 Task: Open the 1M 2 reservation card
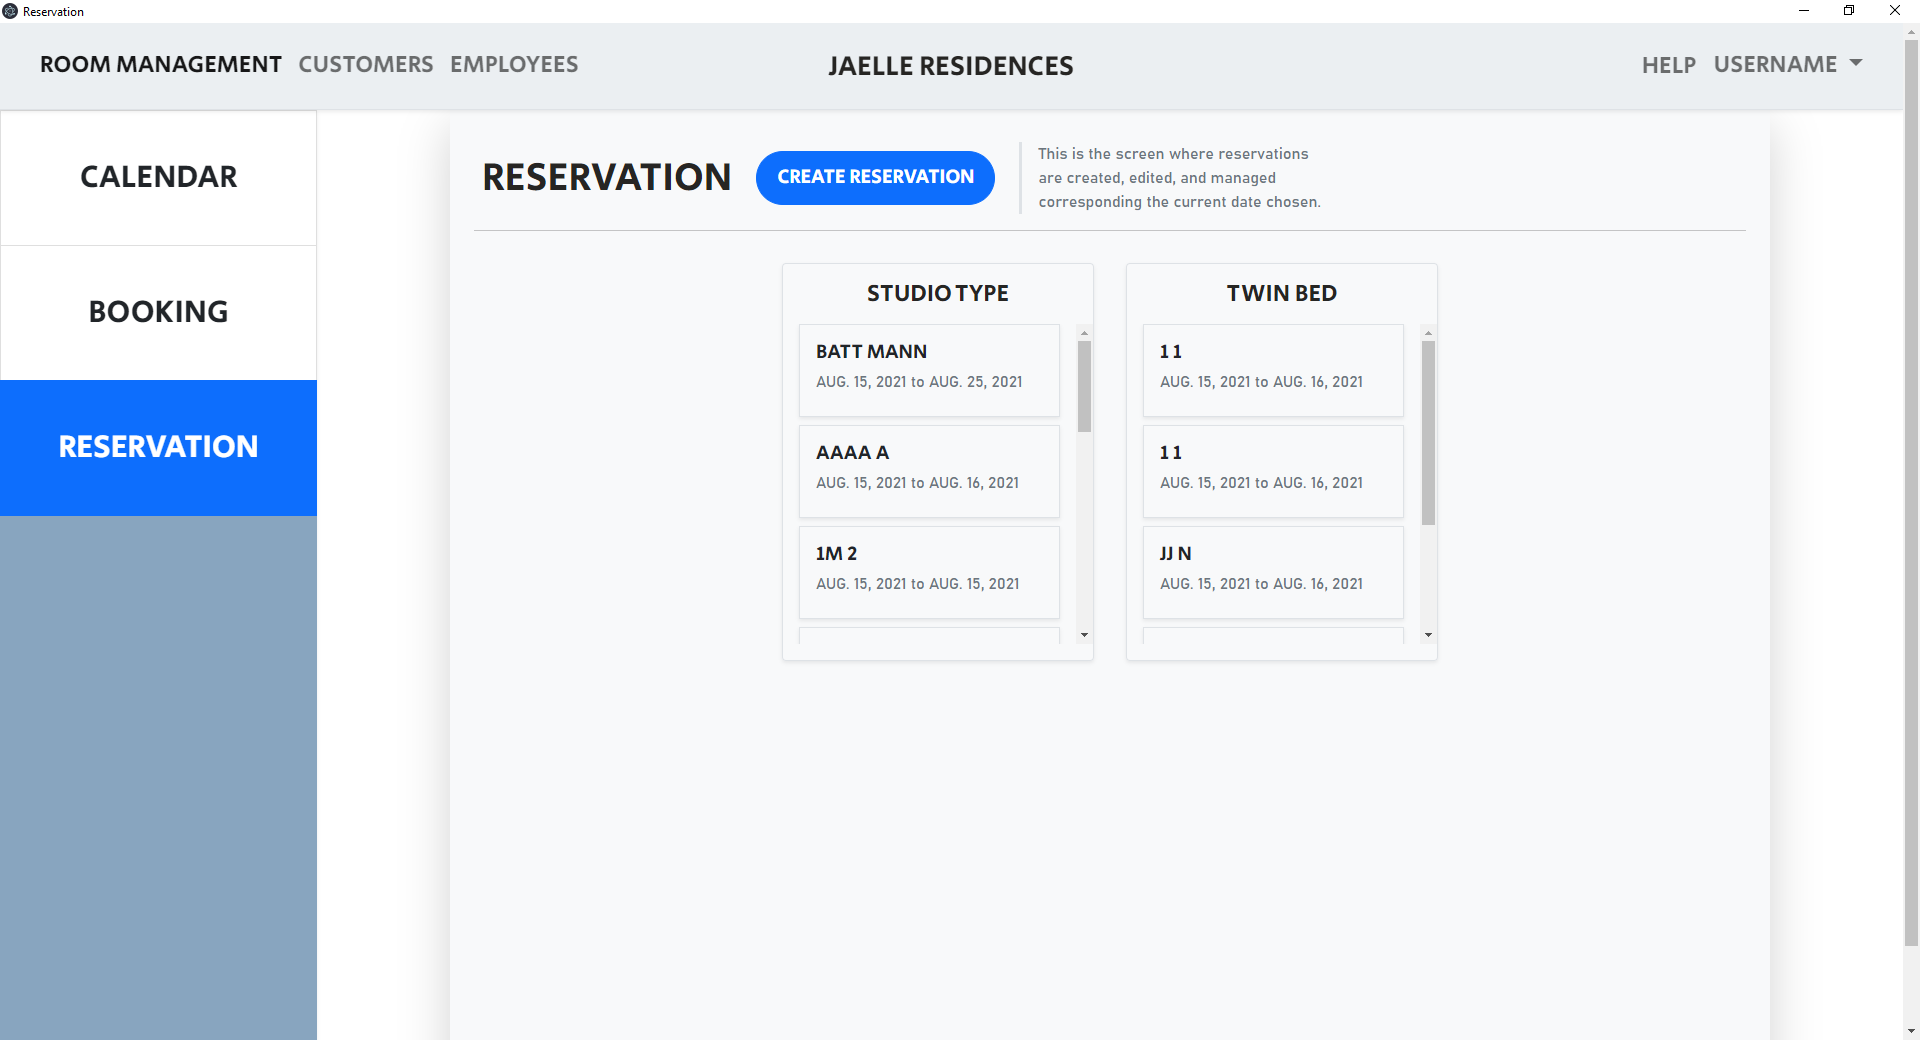click(x=929, y=572)
